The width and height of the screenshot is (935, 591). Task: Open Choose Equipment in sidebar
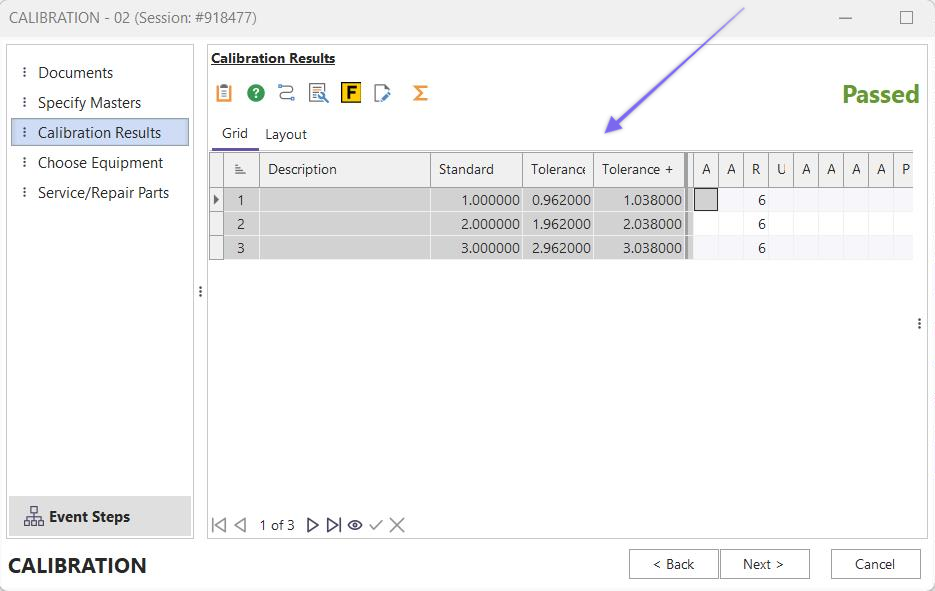[x=100, y=163]
